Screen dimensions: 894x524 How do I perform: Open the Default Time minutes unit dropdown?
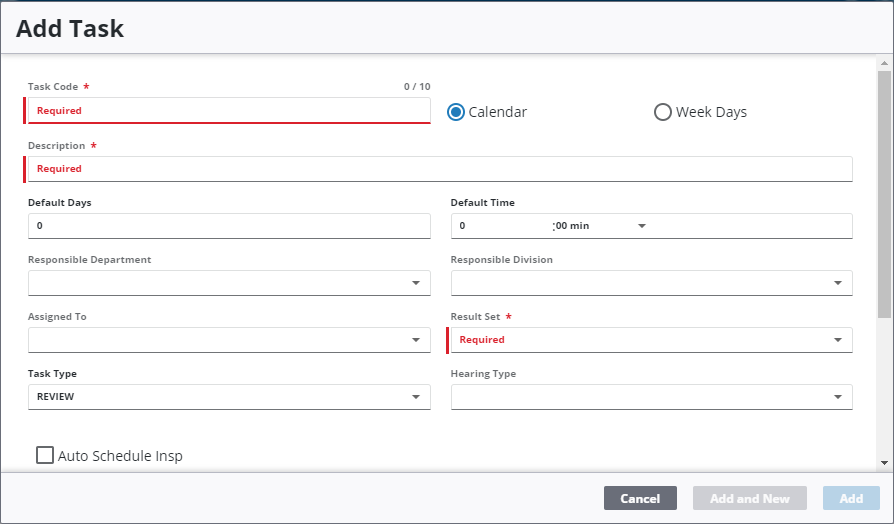click(x=642, y=226)
